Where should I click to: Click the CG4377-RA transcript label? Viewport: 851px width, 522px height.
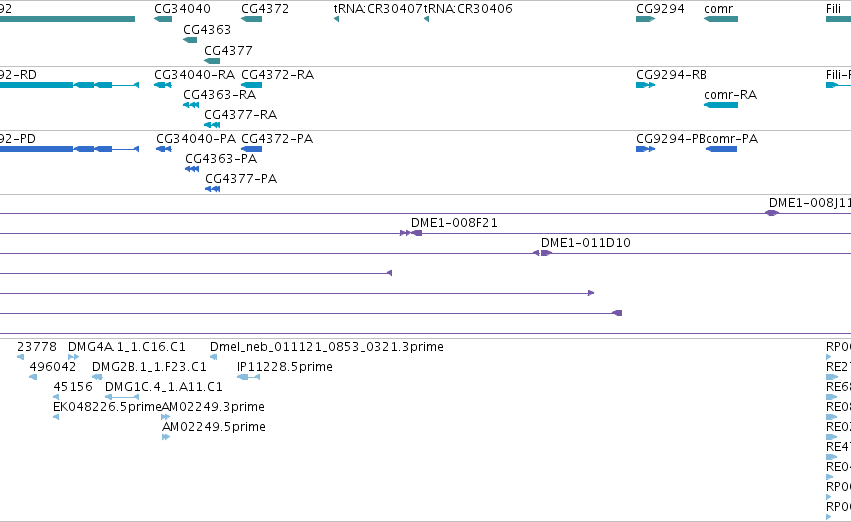click(240, 114)
